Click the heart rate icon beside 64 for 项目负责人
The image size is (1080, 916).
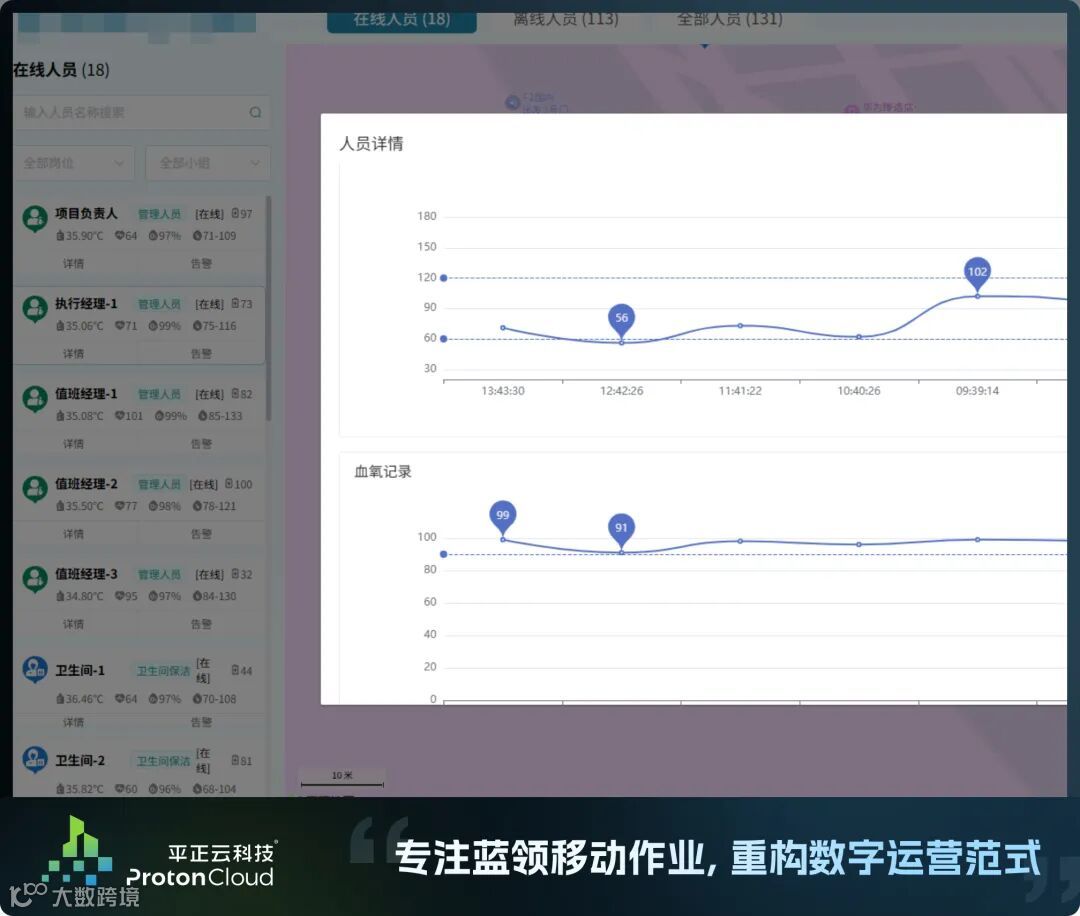tap(119, 236)
